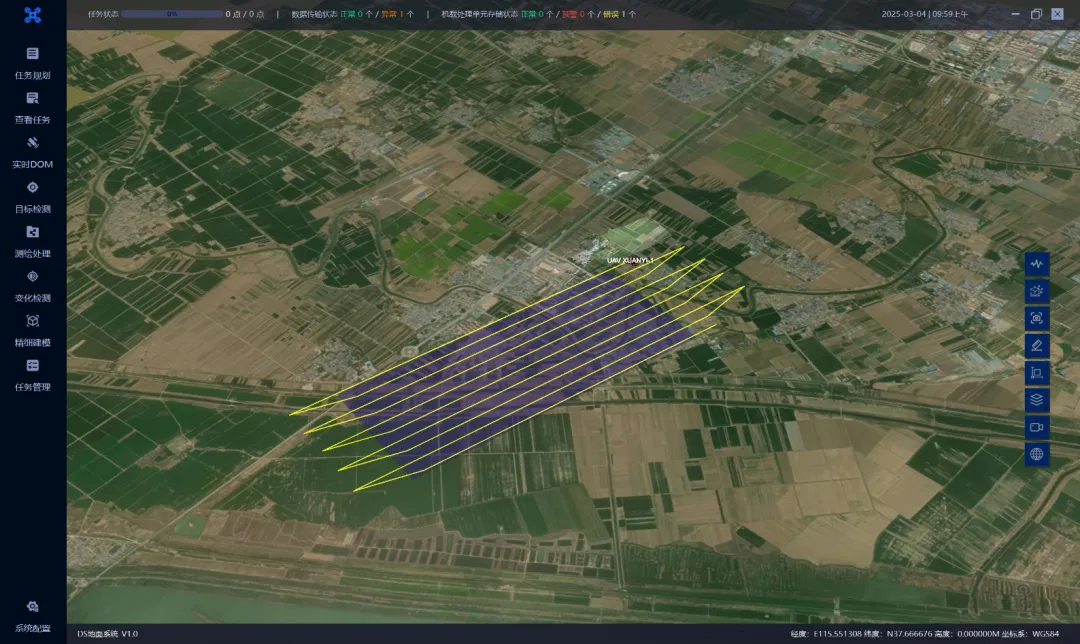Toggle the lighting effects button in right toolbar
Viewport: 1080px width, 644px height.
(x=1036, y=290)
